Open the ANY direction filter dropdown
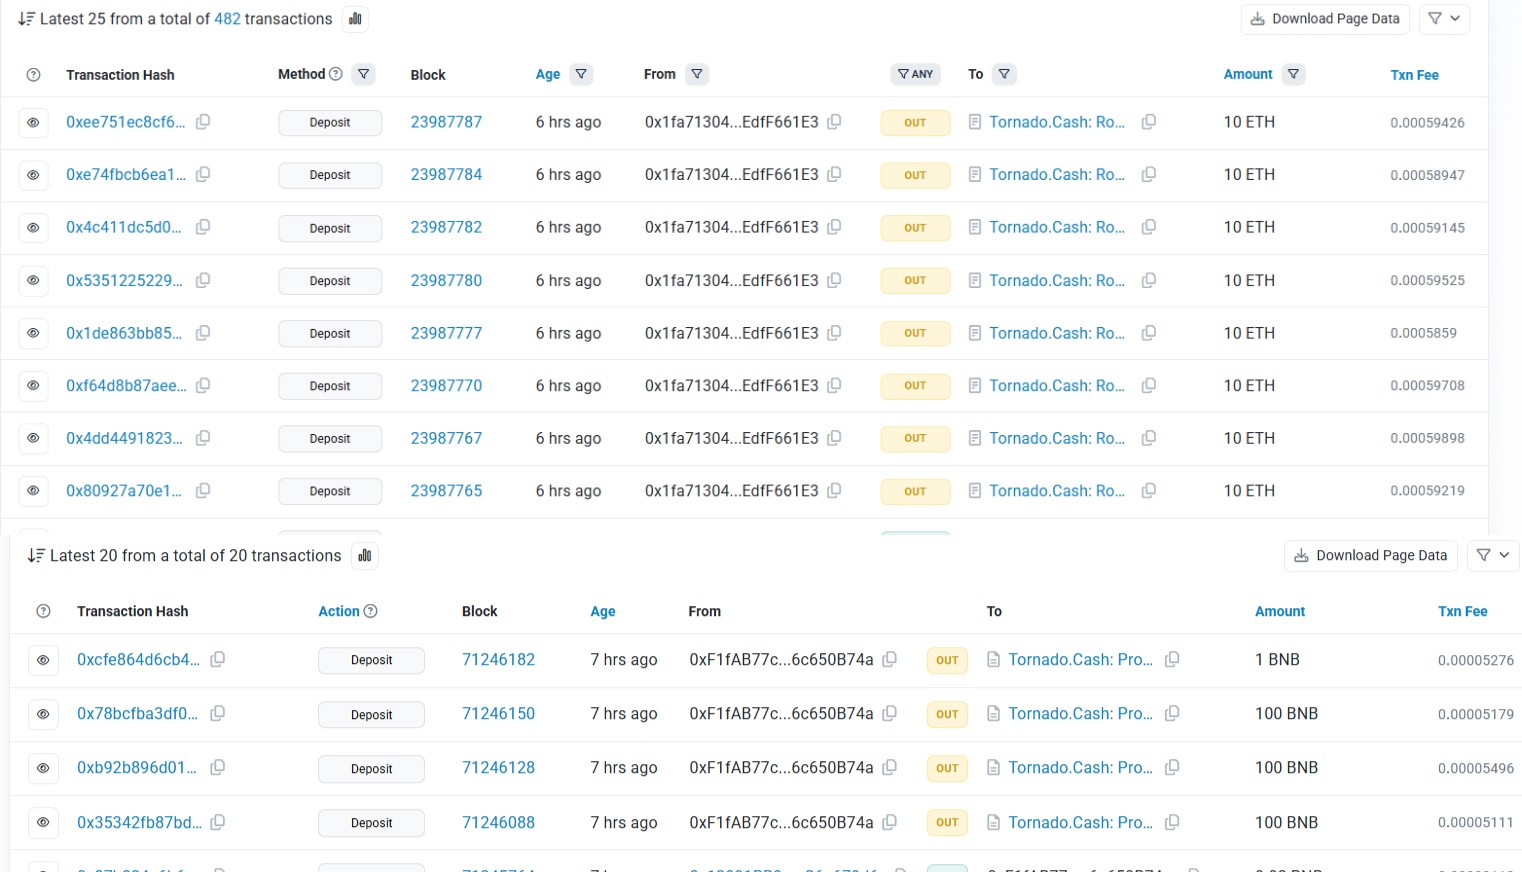 [915, 74]
